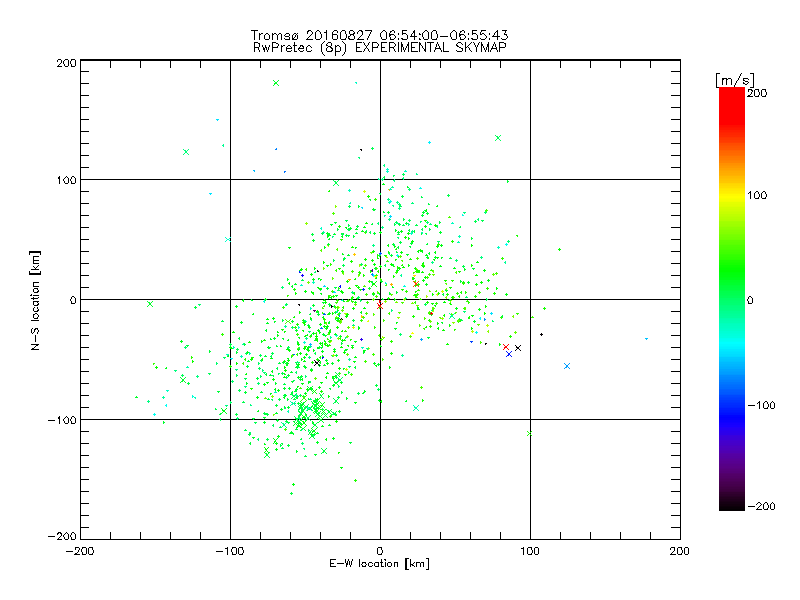800x600 pixels.
Task: Select the RwPretec EXPERIMENTAL SKYMAP subtitle
Action: [x=379, y=48]
